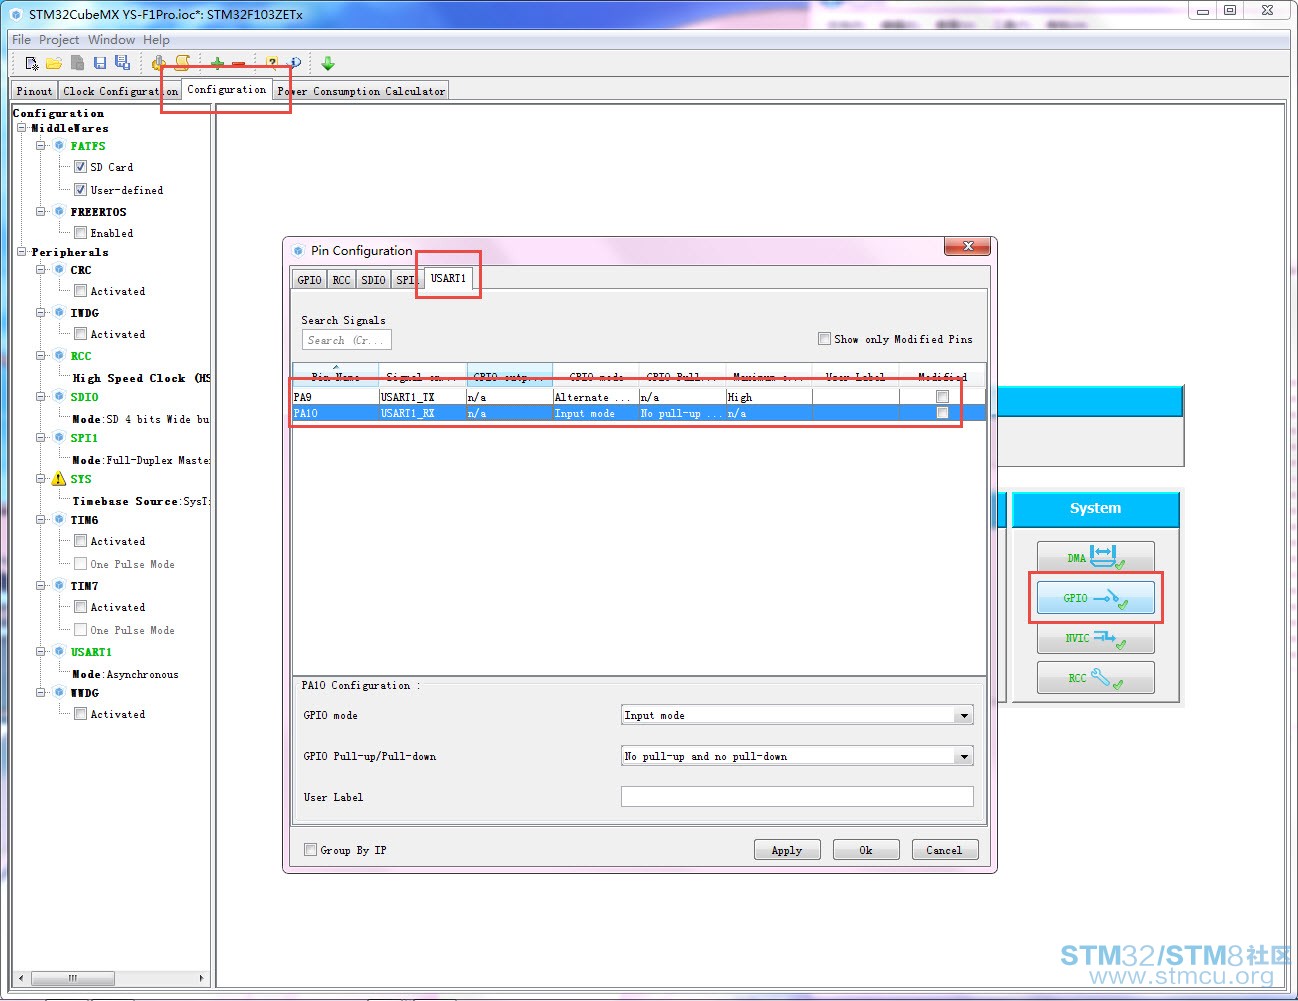Click the Apply button
This screenshot has height=1001, width=1298.
point(787,850)
